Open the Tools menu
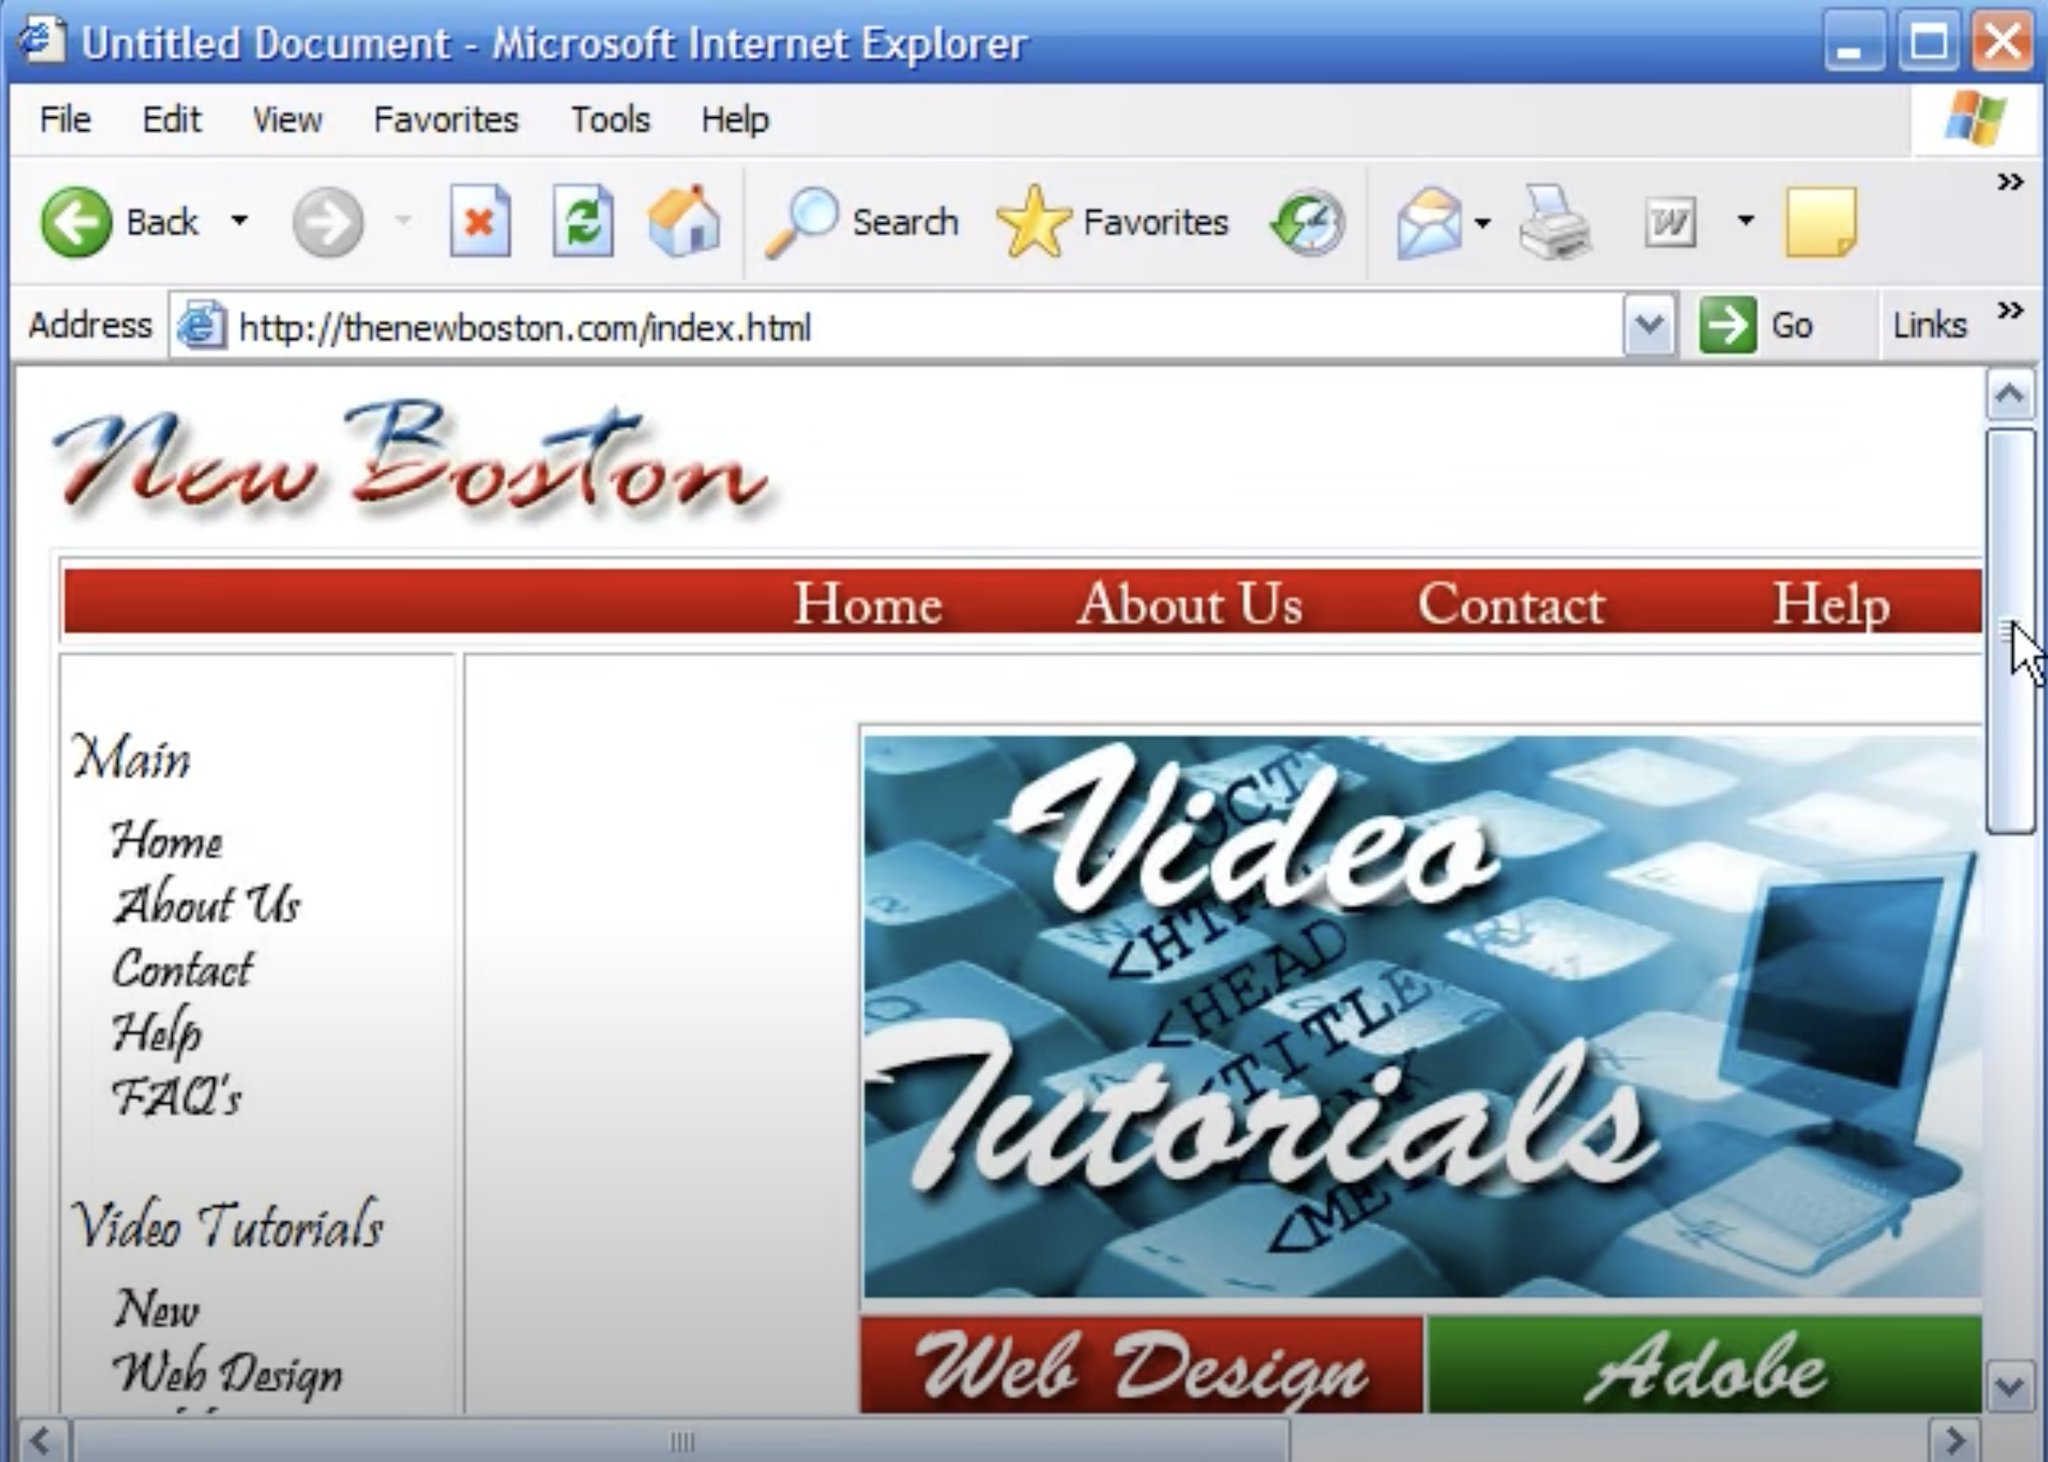2048x1462 pixels. (610, 120)
